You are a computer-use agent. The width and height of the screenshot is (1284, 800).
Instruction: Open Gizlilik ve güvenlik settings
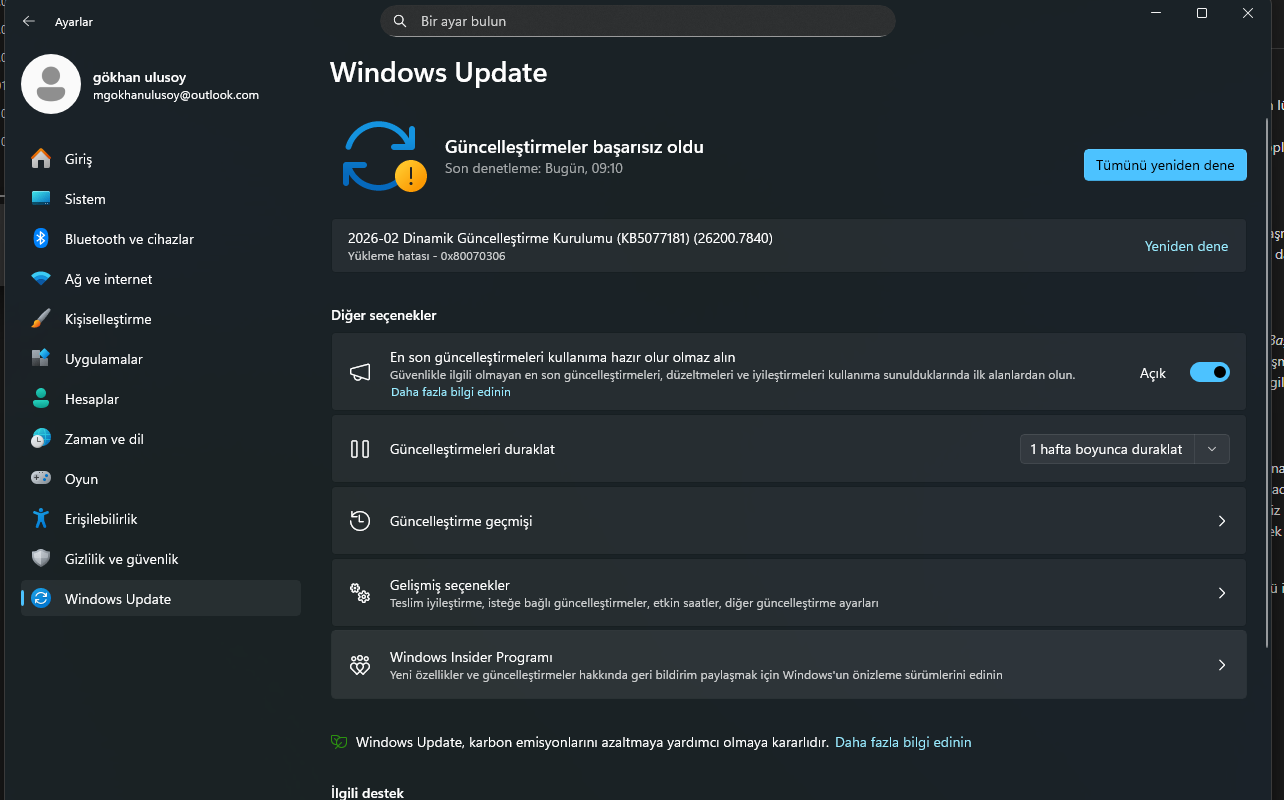point(161,559)
